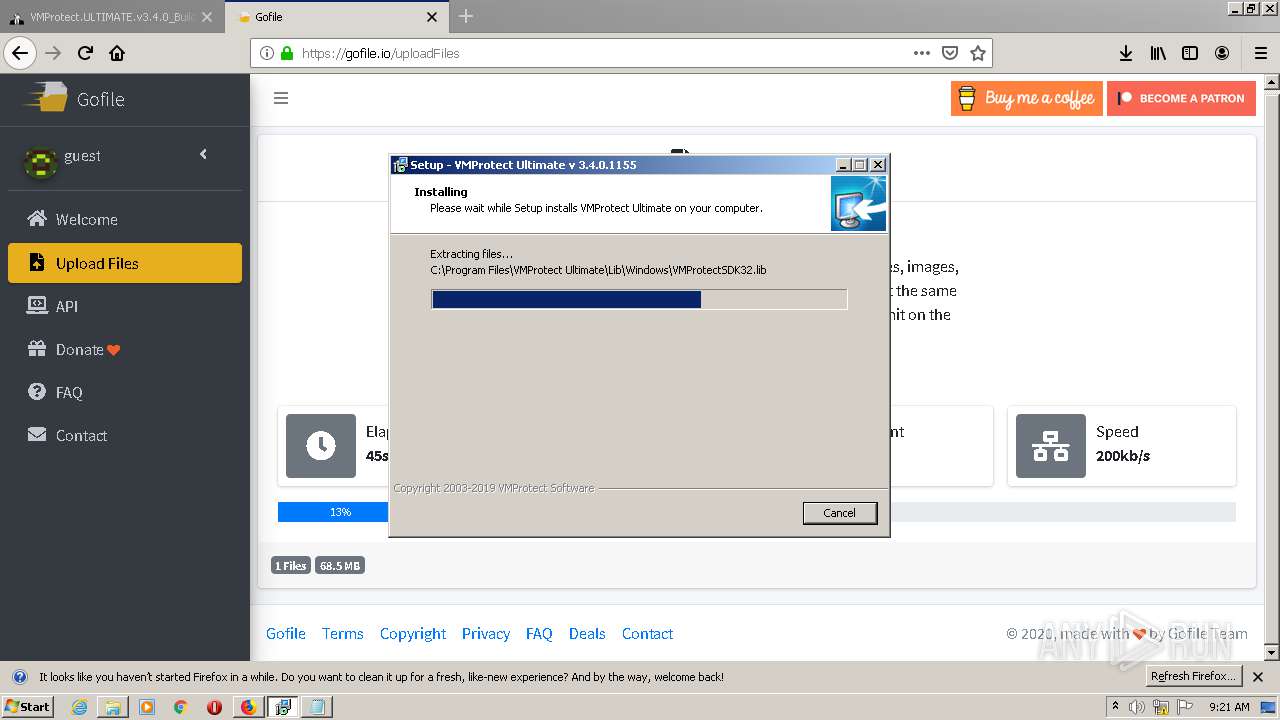Open the Library bookshelf icon
The width and height of the screenshot is (1280, 720).
(x=1158, y=53)
